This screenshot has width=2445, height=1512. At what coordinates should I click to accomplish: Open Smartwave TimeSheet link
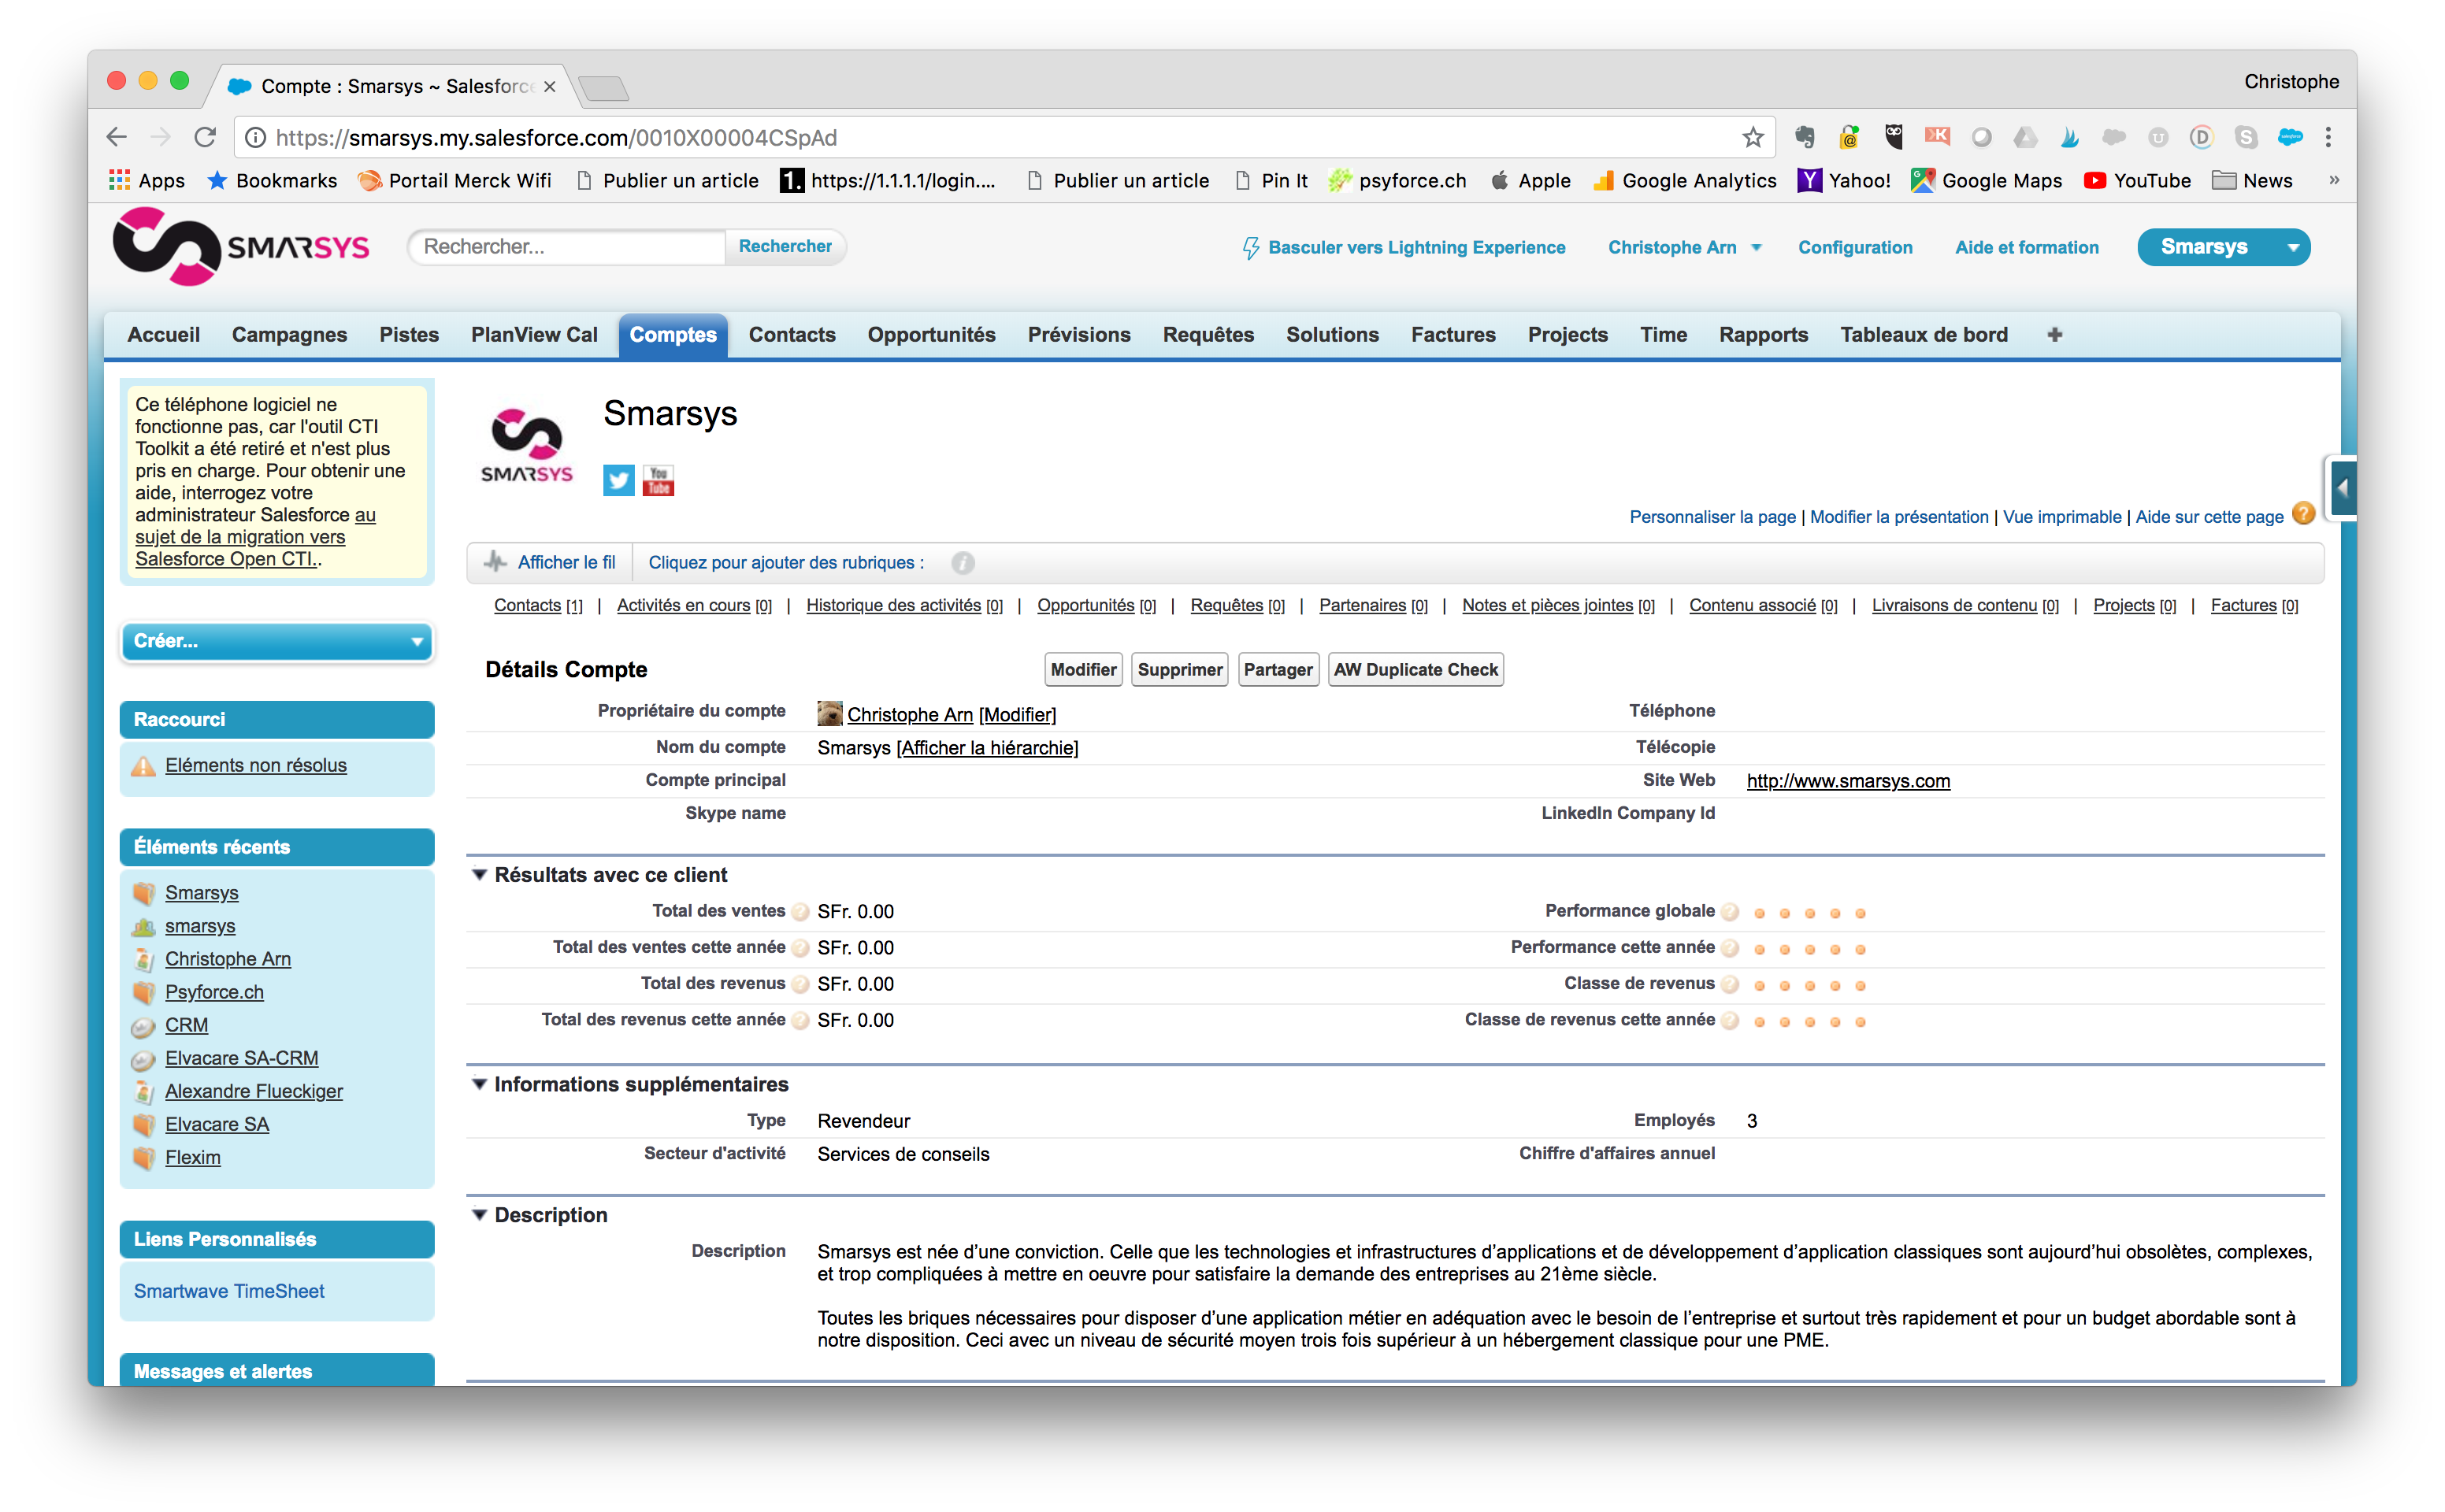tap(229, 1291)
